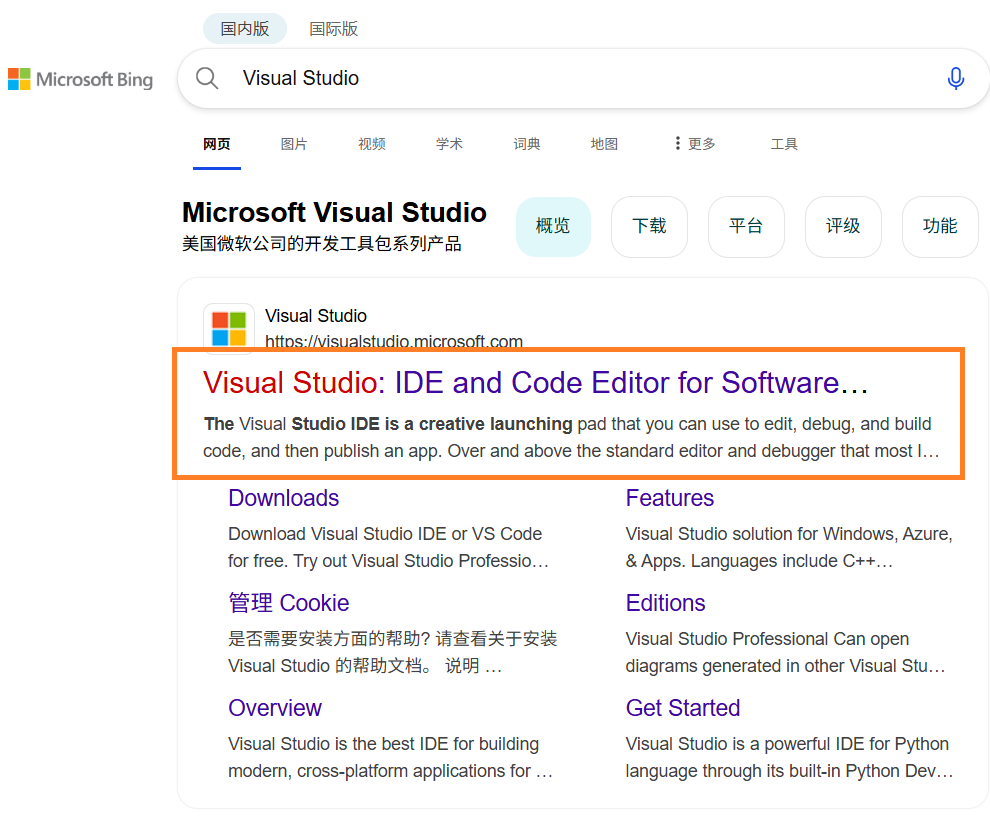Start voice search with microphone icon
Viewport: 990px width, 825px height.
955,78
